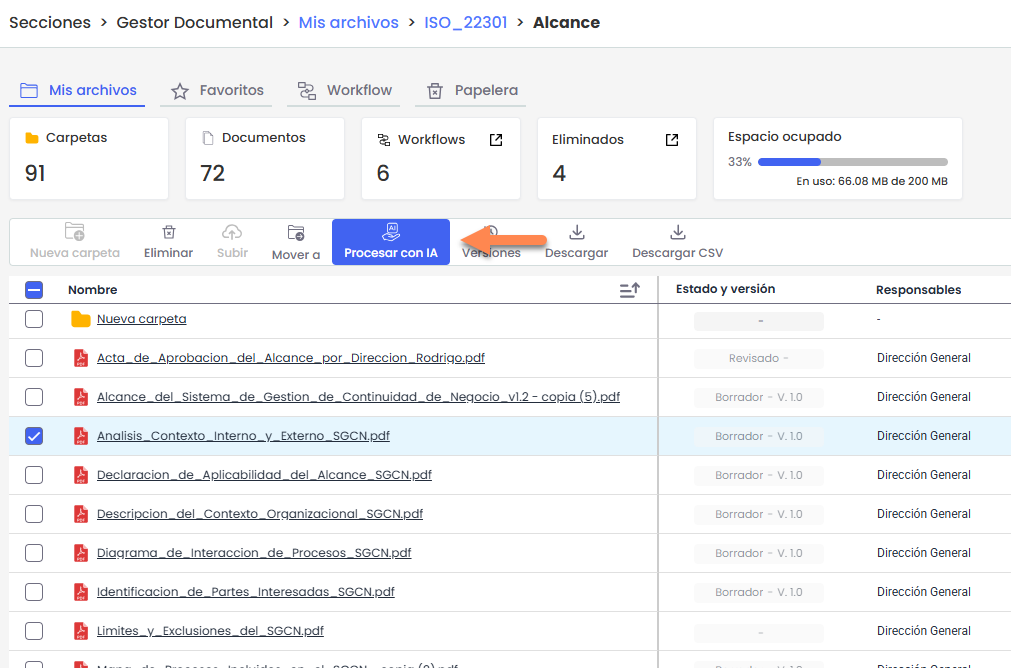Click the sort ascending icon in Nombre header

(629, 290)
